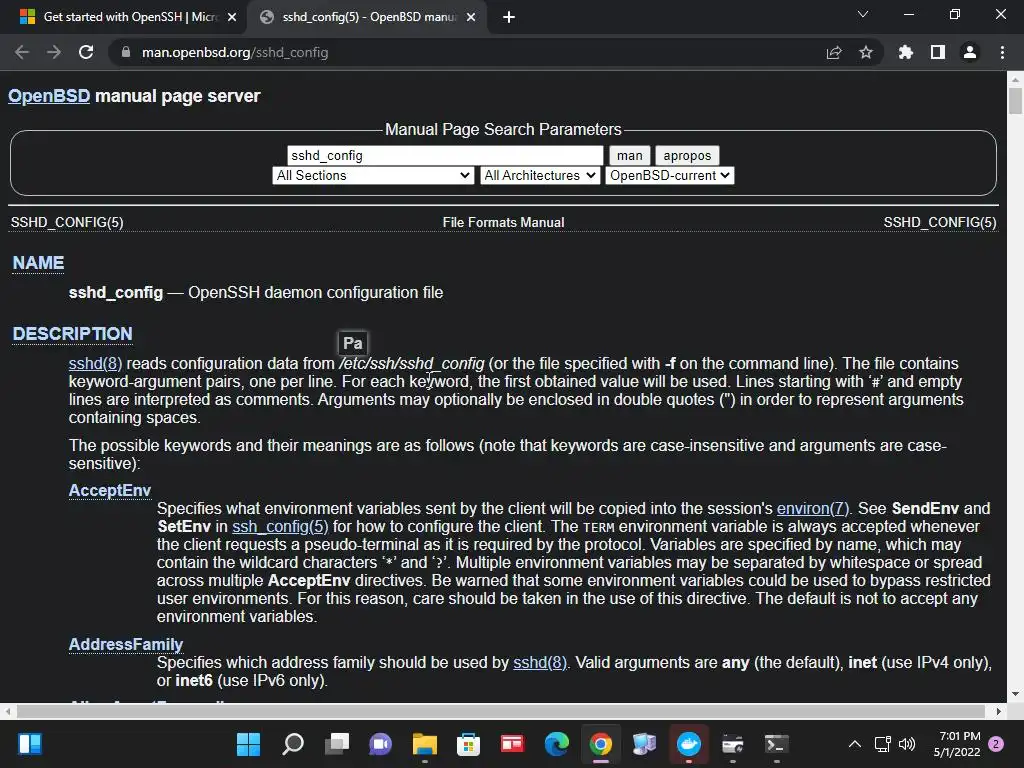
Task: Click the vertical scrollbar thumb
Action: click(1015, 101)
